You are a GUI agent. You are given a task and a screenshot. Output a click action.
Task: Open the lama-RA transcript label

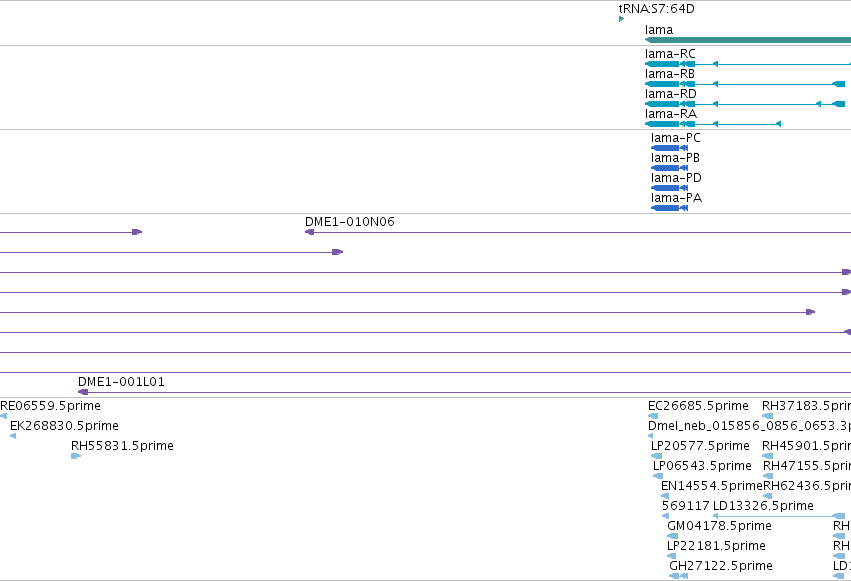671,114
